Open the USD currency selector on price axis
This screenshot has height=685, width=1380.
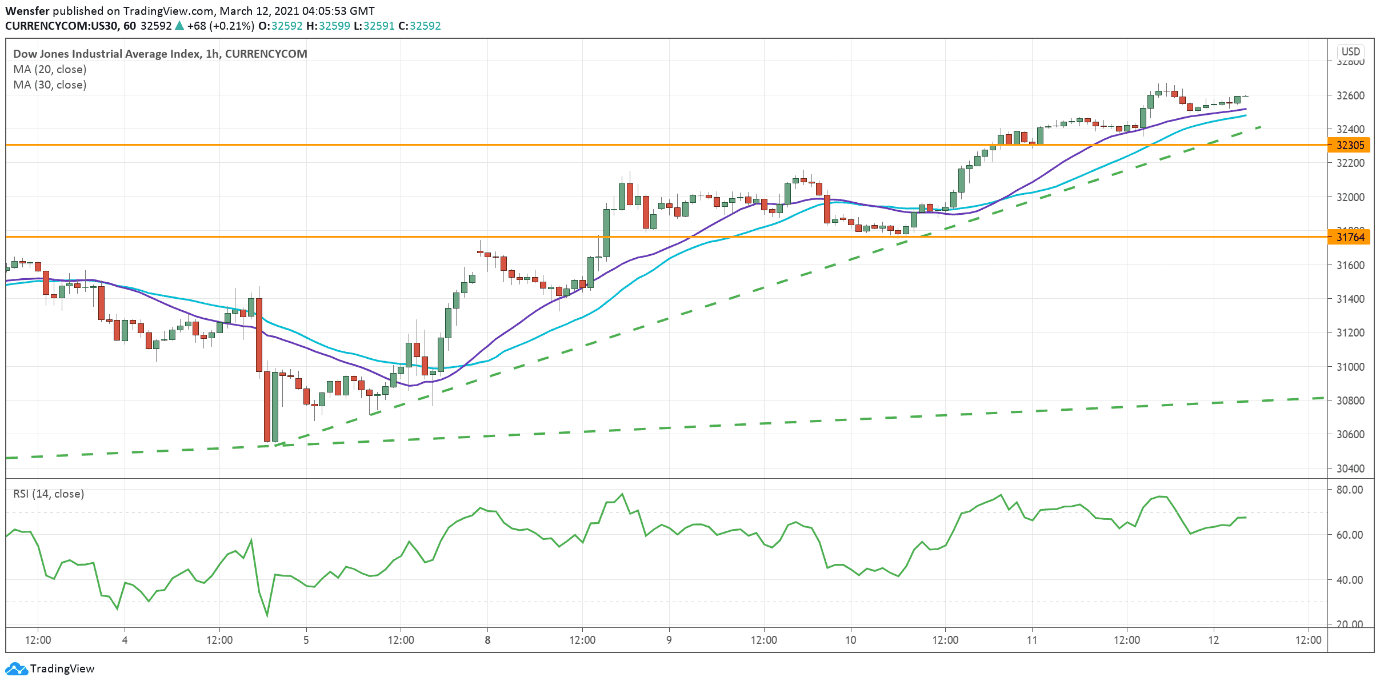pos(1350,52)
